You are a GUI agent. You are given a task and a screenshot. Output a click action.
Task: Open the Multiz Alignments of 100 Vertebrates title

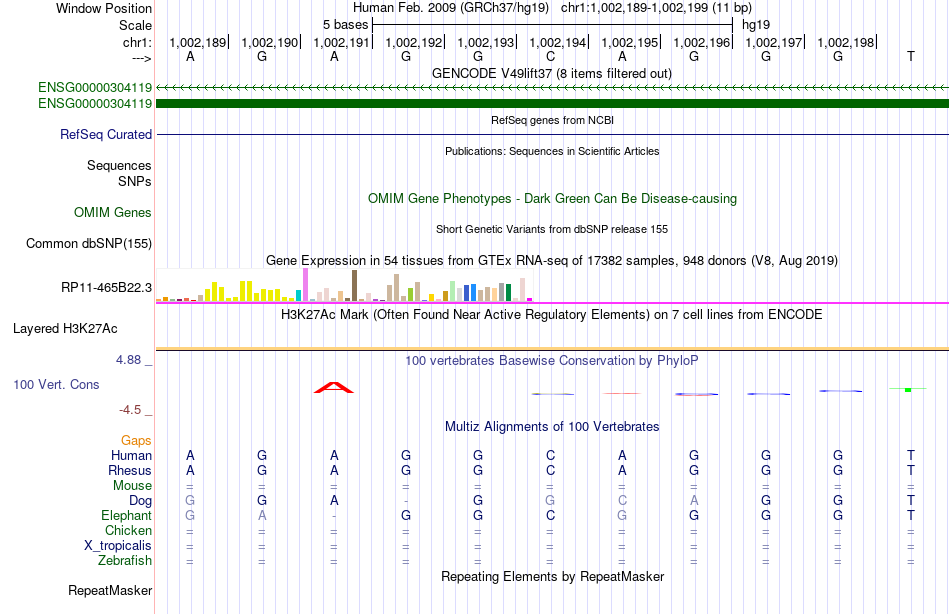[552, 426]
